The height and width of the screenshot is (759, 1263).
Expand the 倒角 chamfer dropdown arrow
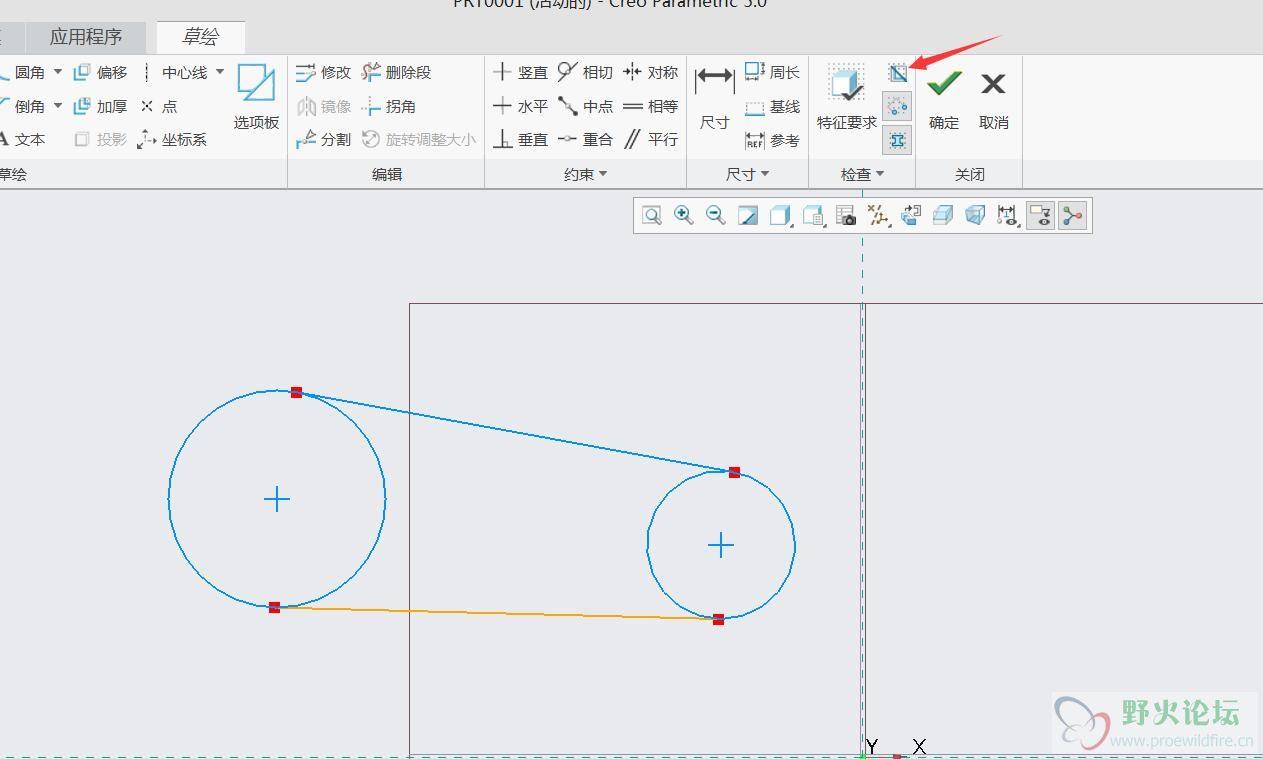click(58, 105)
